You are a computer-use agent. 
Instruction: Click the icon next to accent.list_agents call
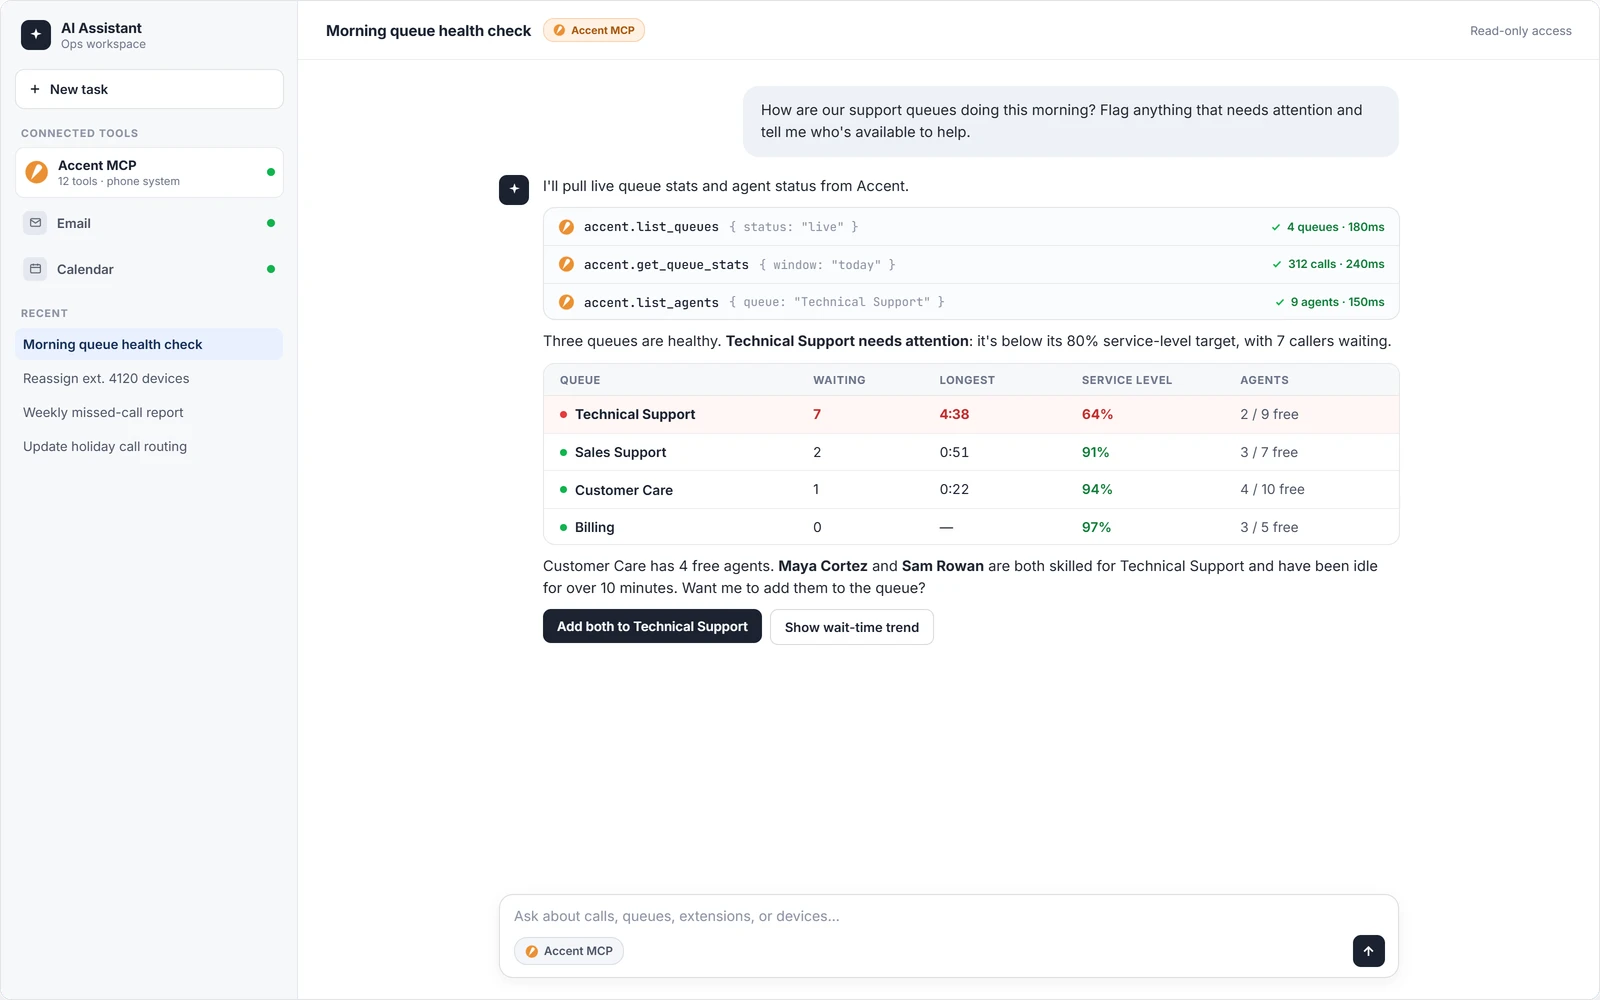tap(566, 302)
